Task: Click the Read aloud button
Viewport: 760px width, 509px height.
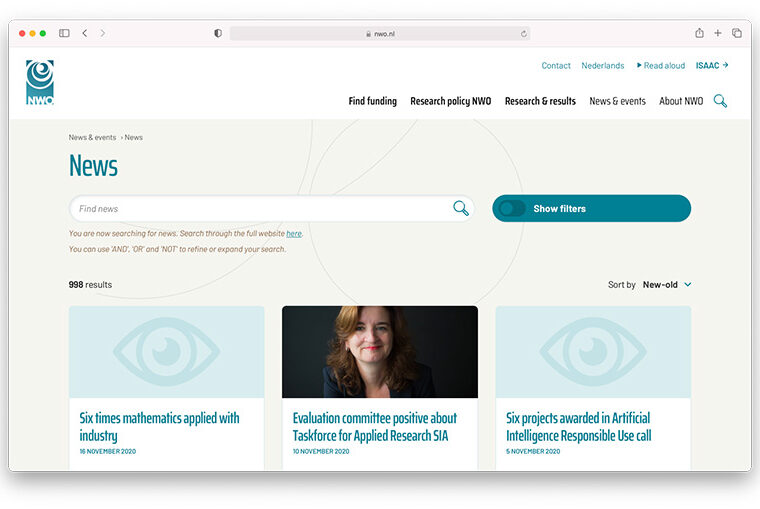Action: coord(661,66)
